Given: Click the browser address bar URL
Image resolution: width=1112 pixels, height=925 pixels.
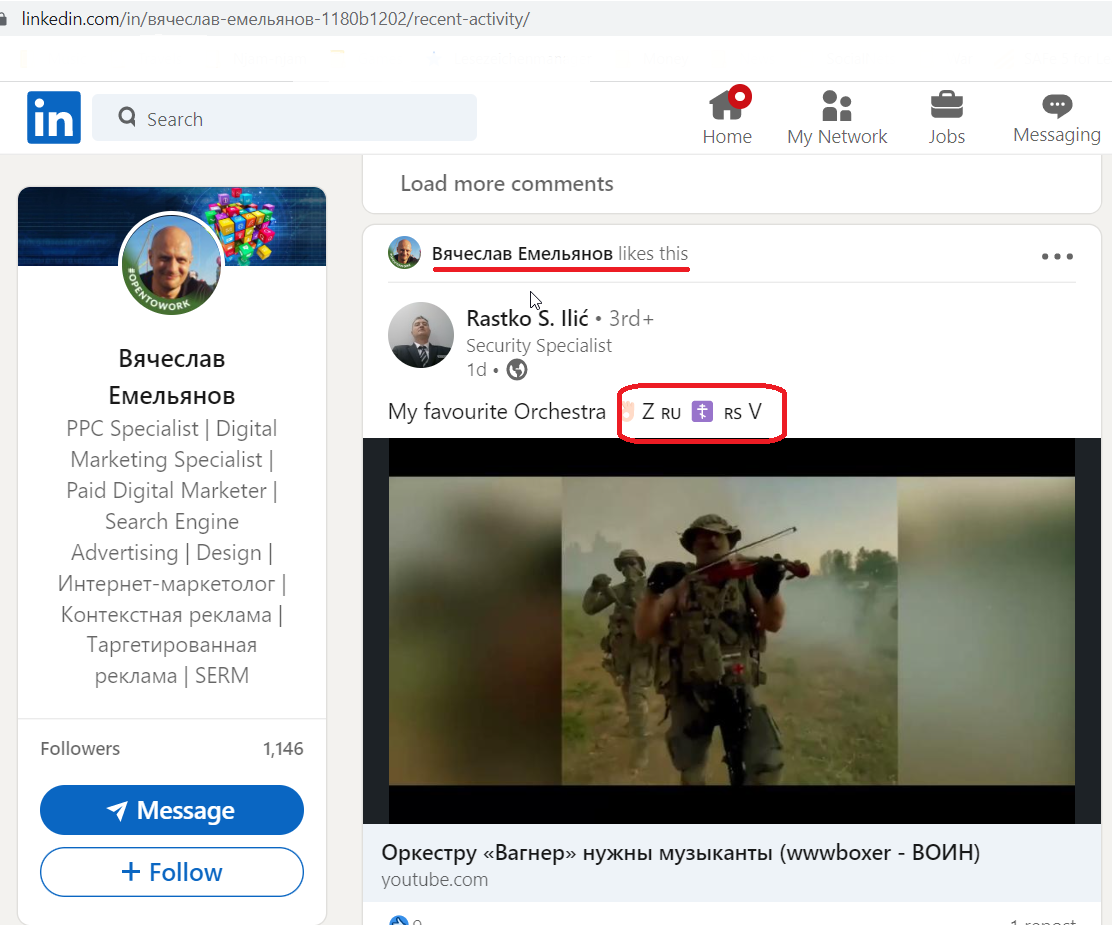Looking at the screenshot, I should (x=276, y=18).
